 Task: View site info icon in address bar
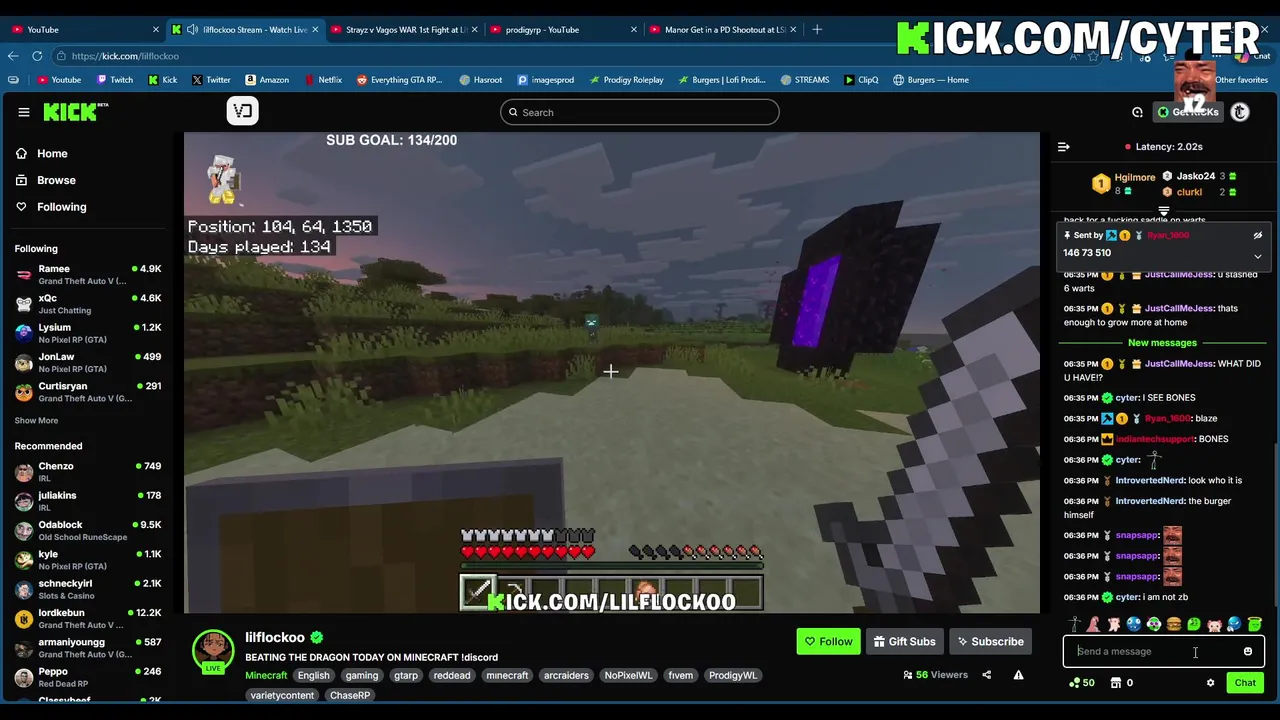[62, 56]
